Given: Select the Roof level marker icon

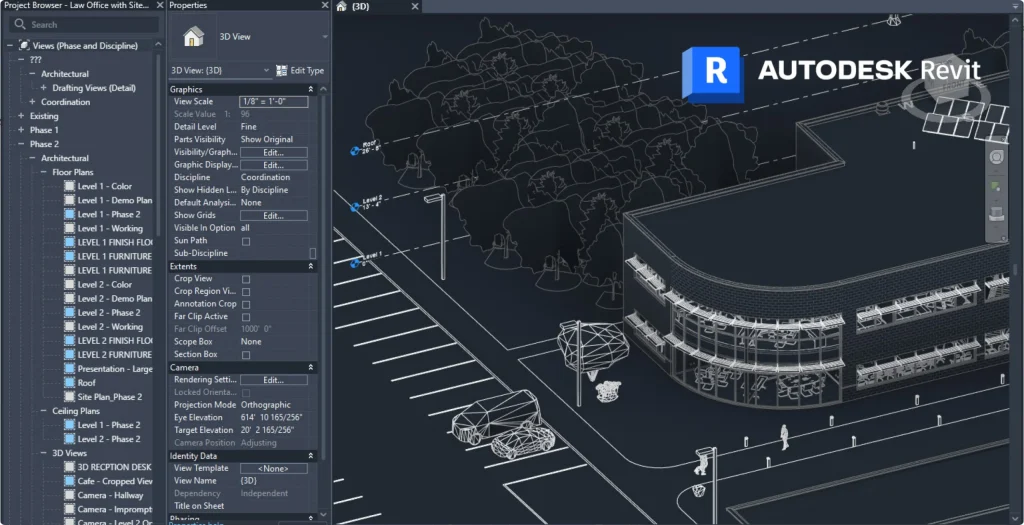Looking at the screenshot, I should click(x=355, y=152).
